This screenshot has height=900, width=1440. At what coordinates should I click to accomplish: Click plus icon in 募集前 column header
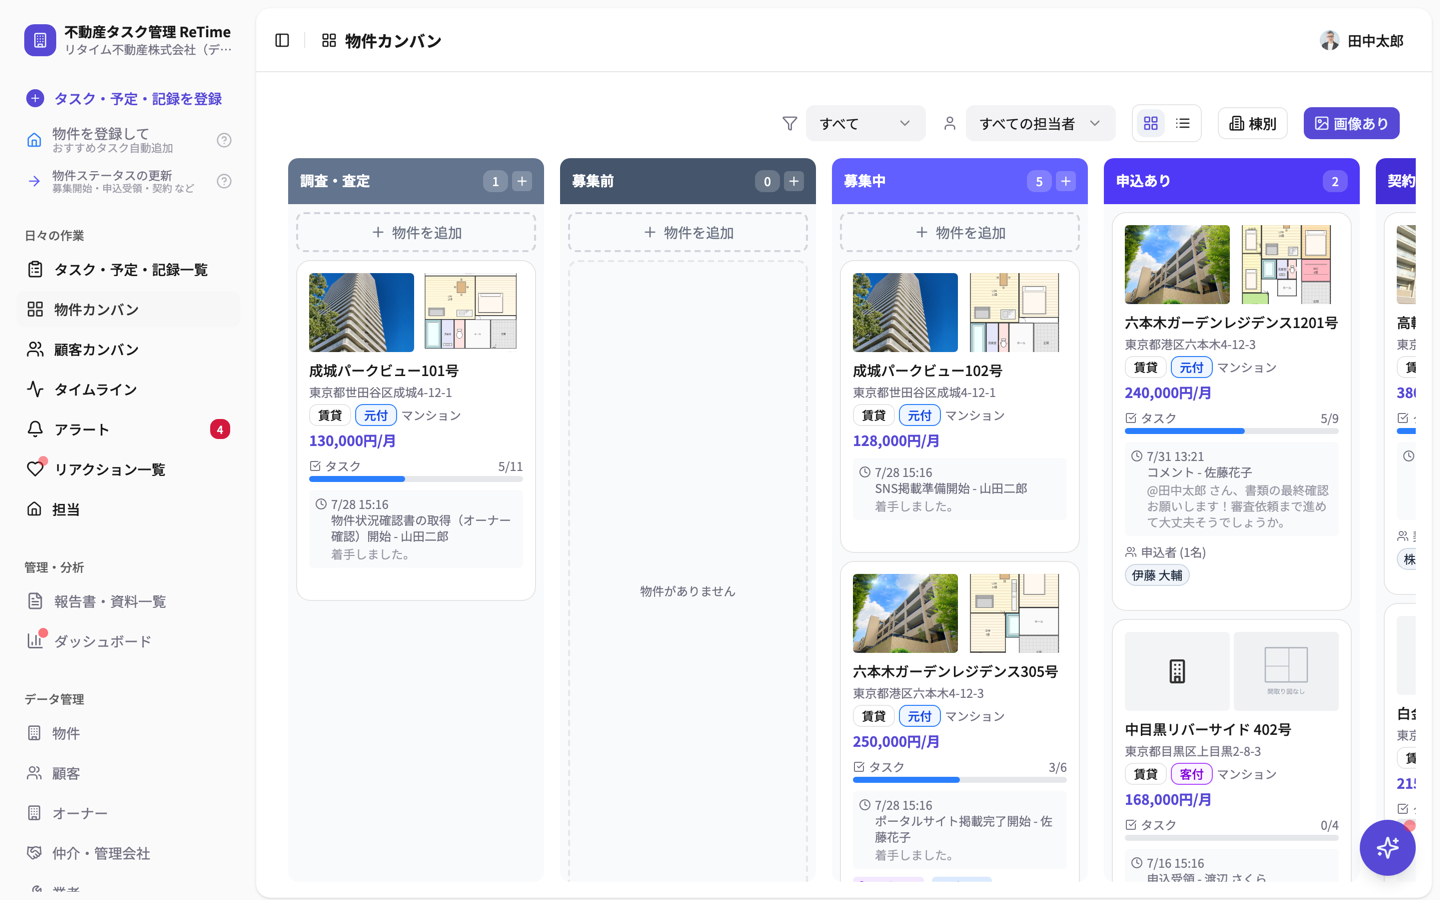point(794,181)
